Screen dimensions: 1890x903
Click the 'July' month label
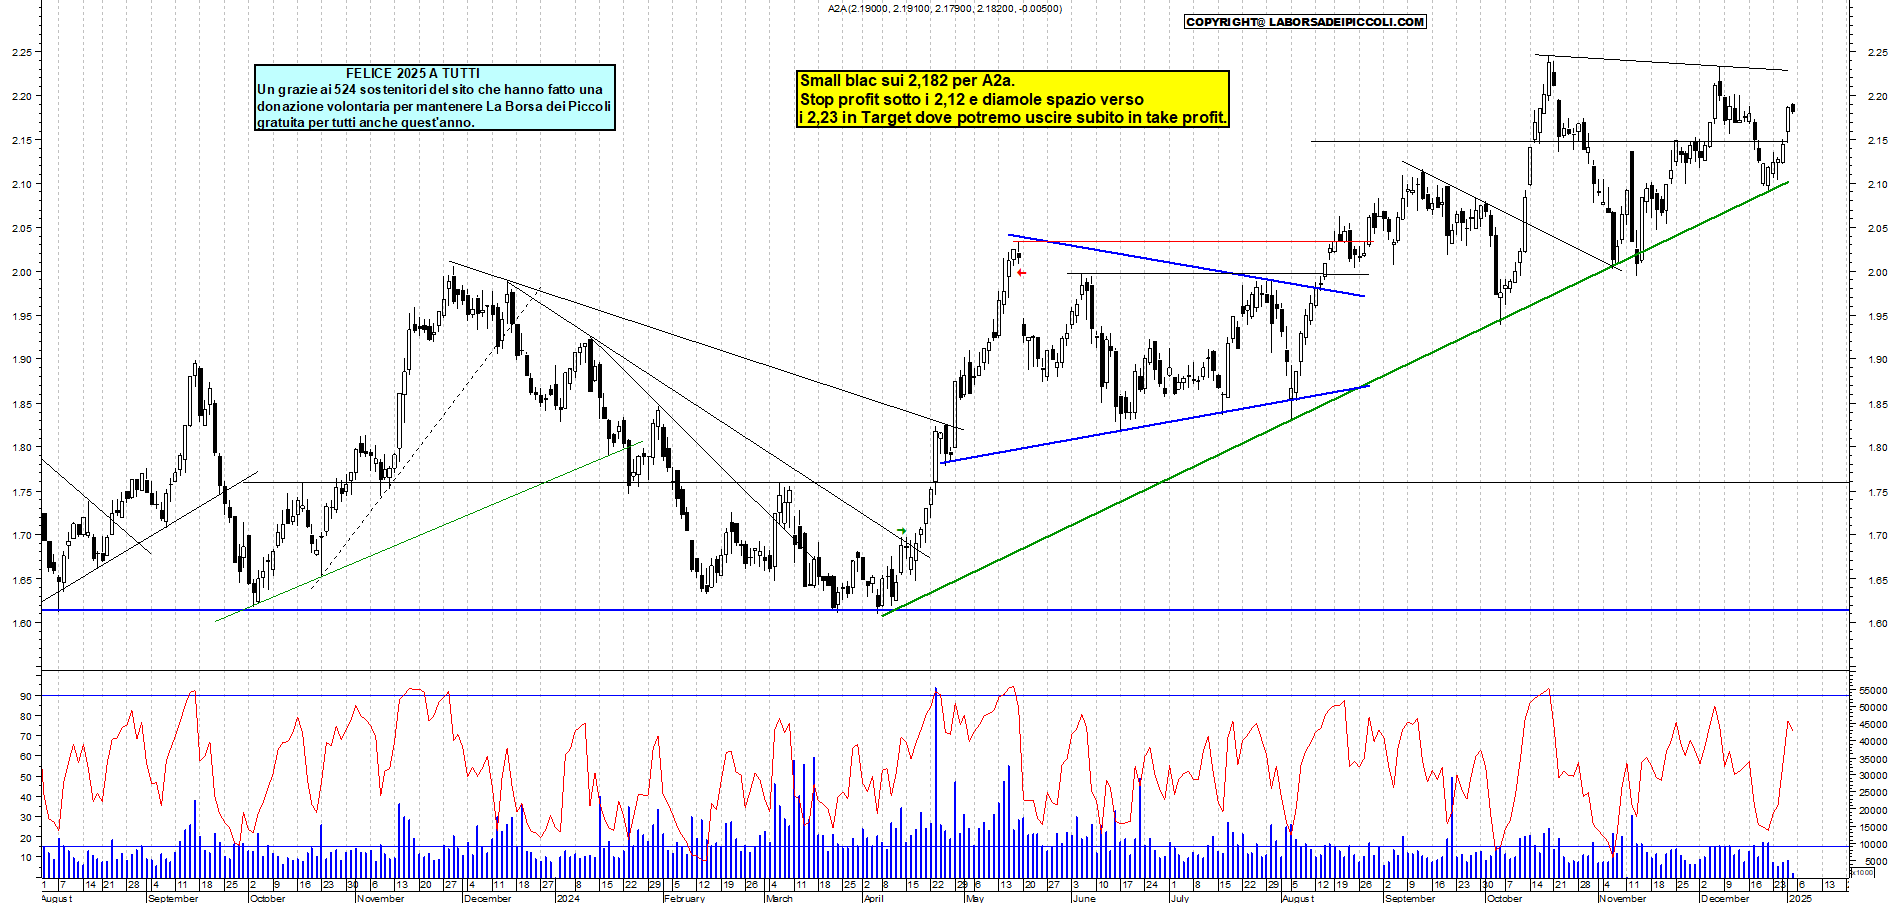[1180, 898]
